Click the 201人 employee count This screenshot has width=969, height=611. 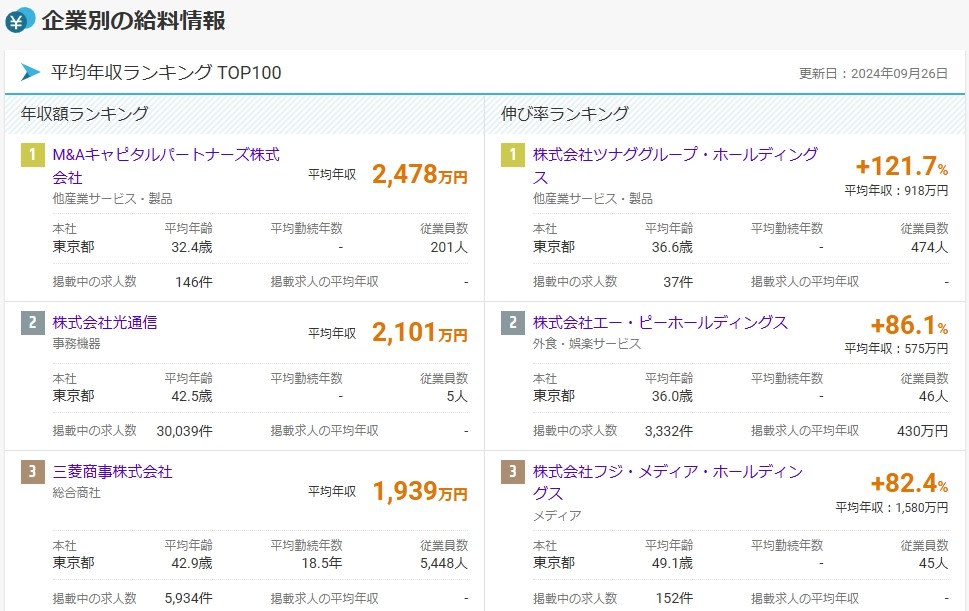(x=449, y=247)
